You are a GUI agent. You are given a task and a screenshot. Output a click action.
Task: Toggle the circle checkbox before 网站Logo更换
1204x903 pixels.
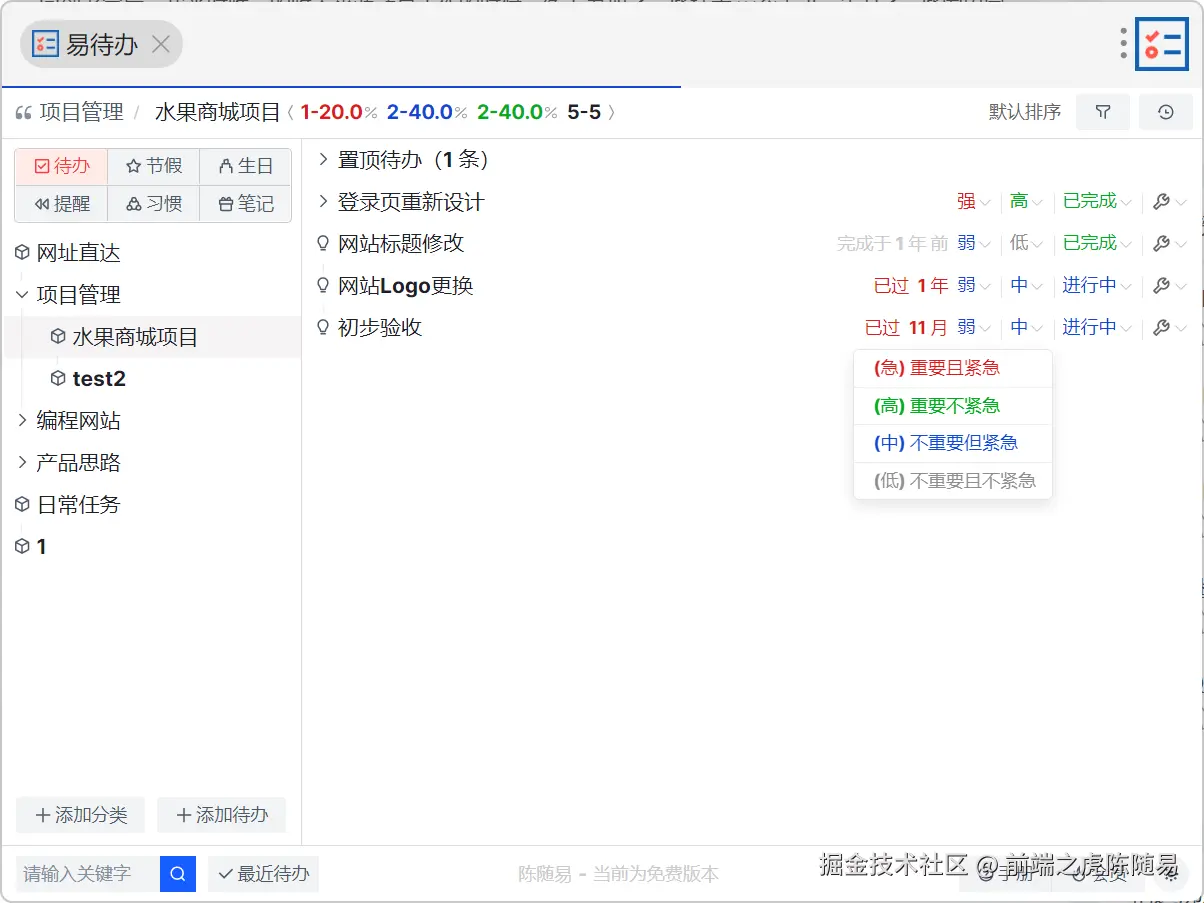322,285
